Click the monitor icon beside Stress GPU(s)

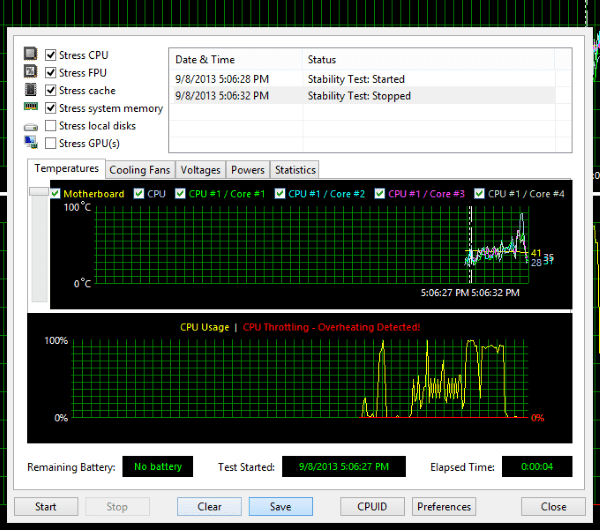[31, 142]
